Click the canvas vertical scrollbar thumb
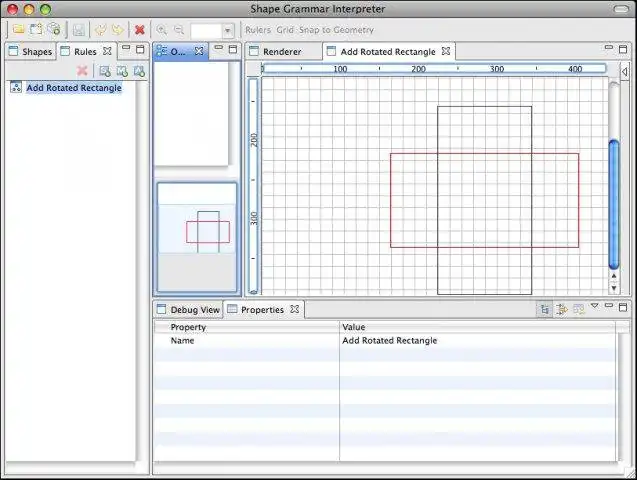637x480 pixels. [614, 204]
